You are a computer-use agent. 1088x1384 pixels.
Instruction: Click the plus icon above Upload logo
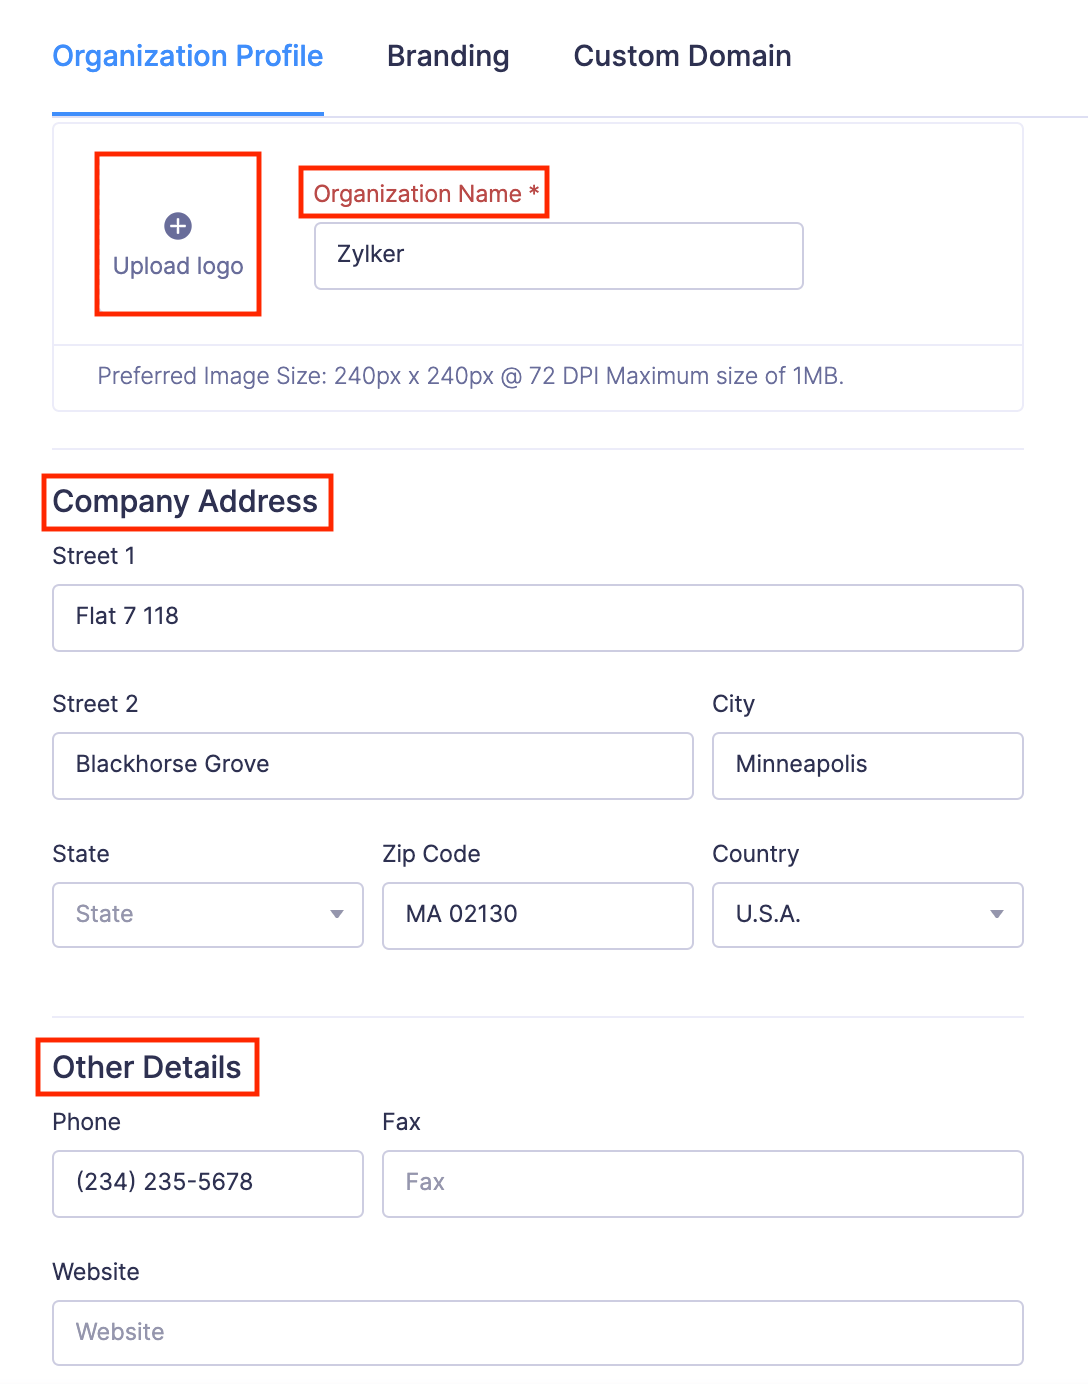click(x=178, y=226)
